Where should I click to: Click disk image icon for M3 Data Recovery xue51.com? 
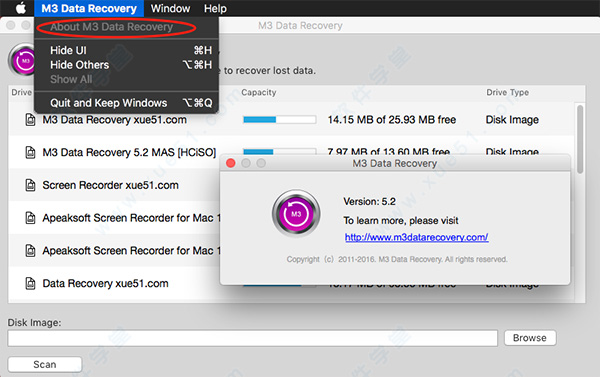(30, 120)
